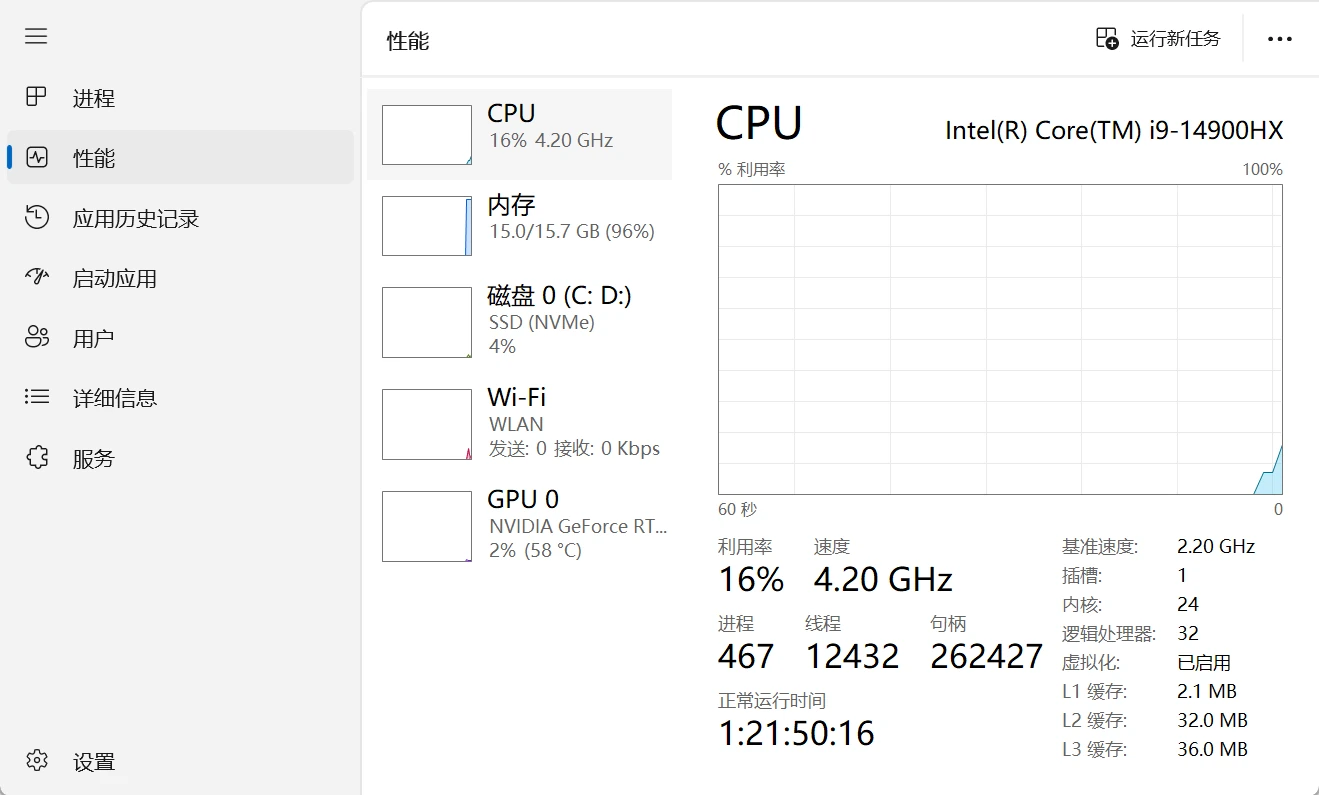Click the NVIDIA GeForce RT... label
This screenshot has height=795, width=1319.
(578, 526)
